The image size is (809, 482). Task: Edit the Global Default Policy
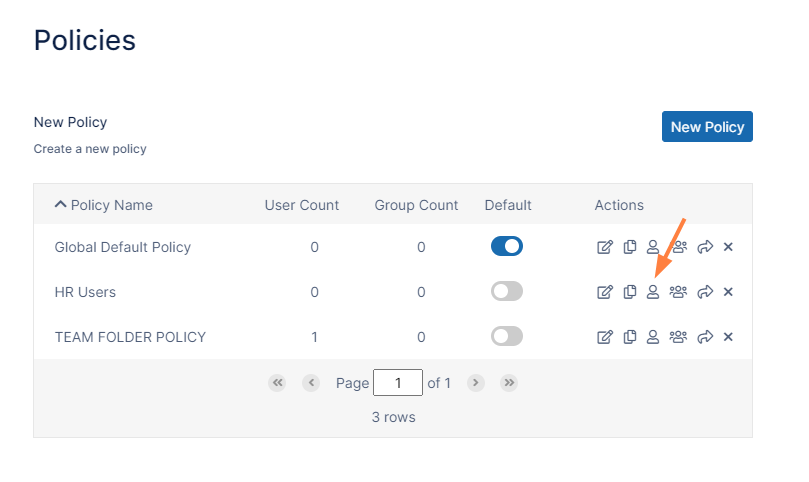[604, 247]
